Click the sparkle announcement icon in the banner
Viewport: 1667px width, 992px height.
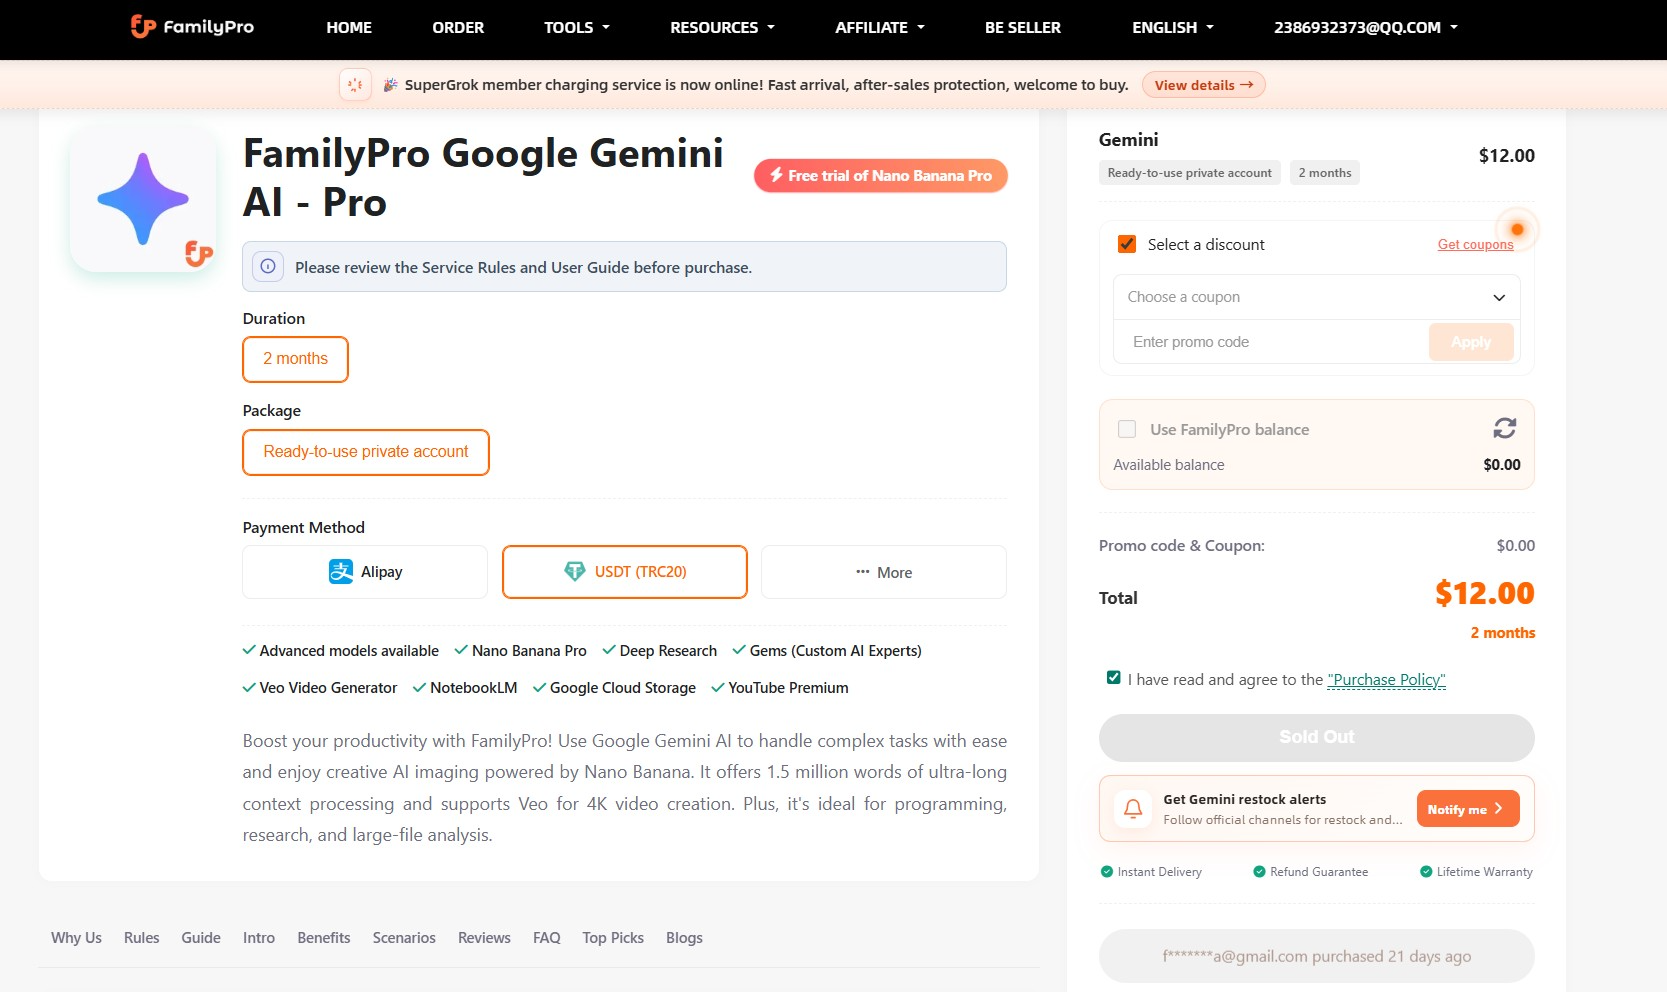(355, 85)
